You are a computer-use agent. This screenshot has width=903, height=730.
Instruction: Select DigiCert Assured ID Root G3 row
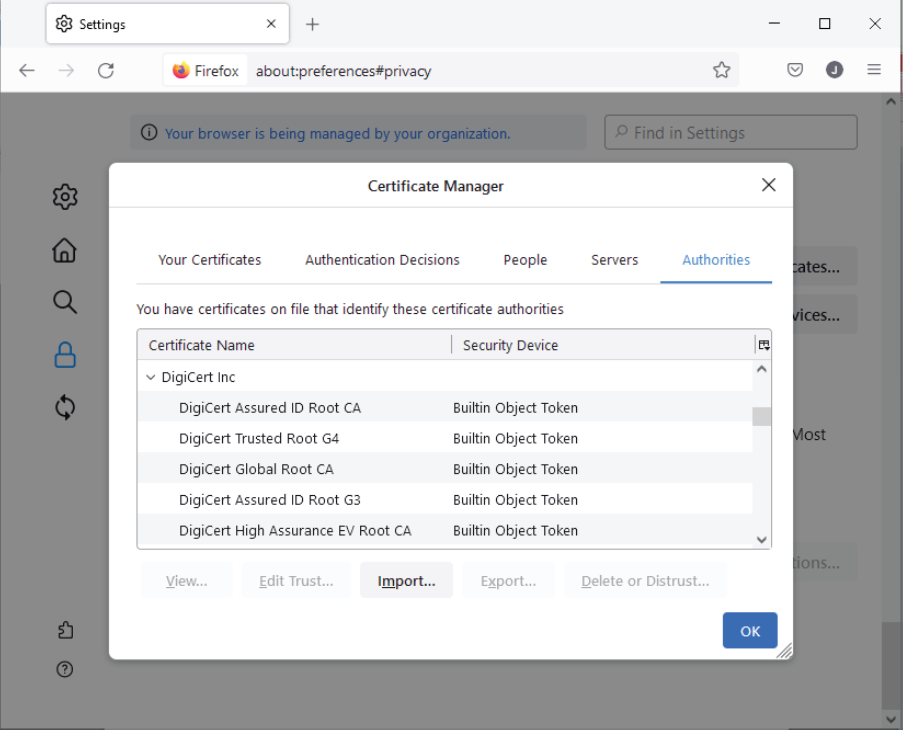coord(445,500)
